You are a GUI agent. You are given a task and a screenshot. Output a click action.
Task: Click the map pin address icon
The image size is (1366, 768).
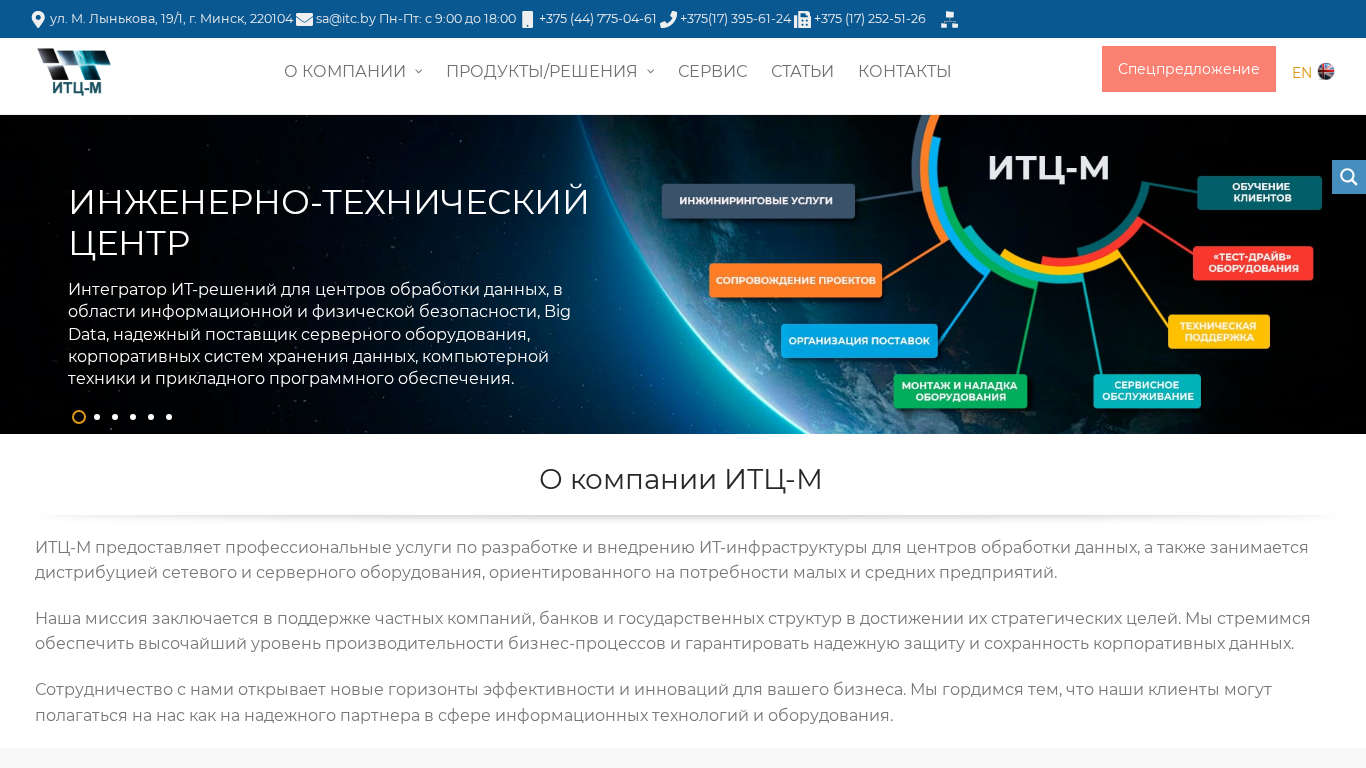[x=38, y=19]
